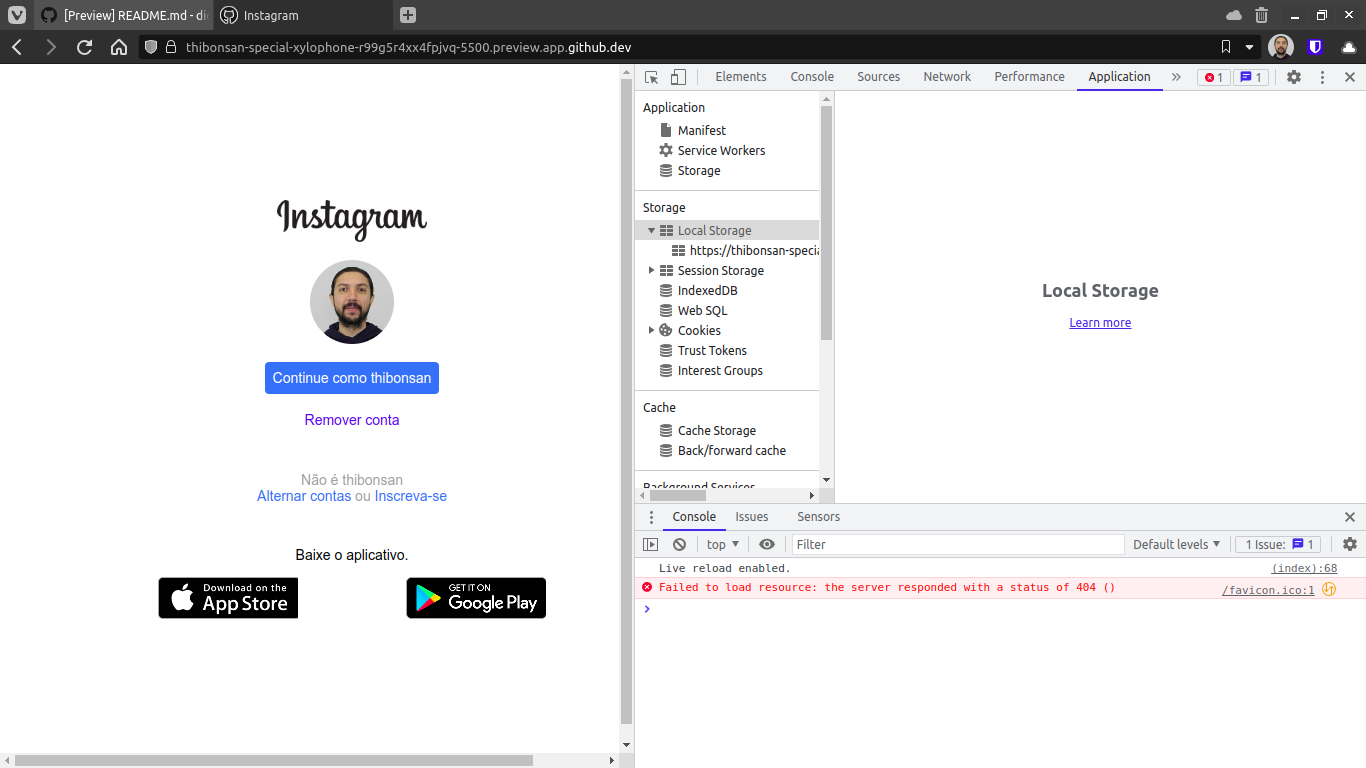Viewport: 1366px width, 768px height.
Task: Select the https://thibonsan origin under Local Storage
Action: pos(754,250)
